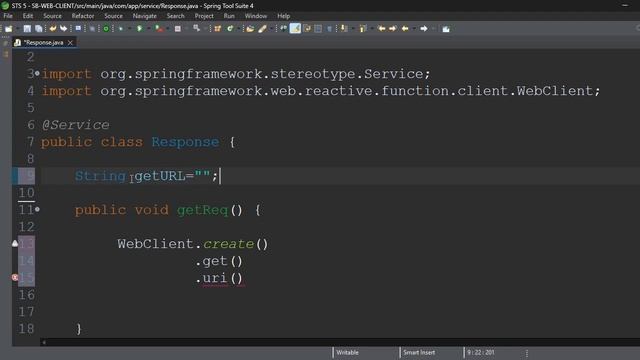Click the New Java Class green C icon
This screenshot has height=360, width=640.
tap(230, 29)
